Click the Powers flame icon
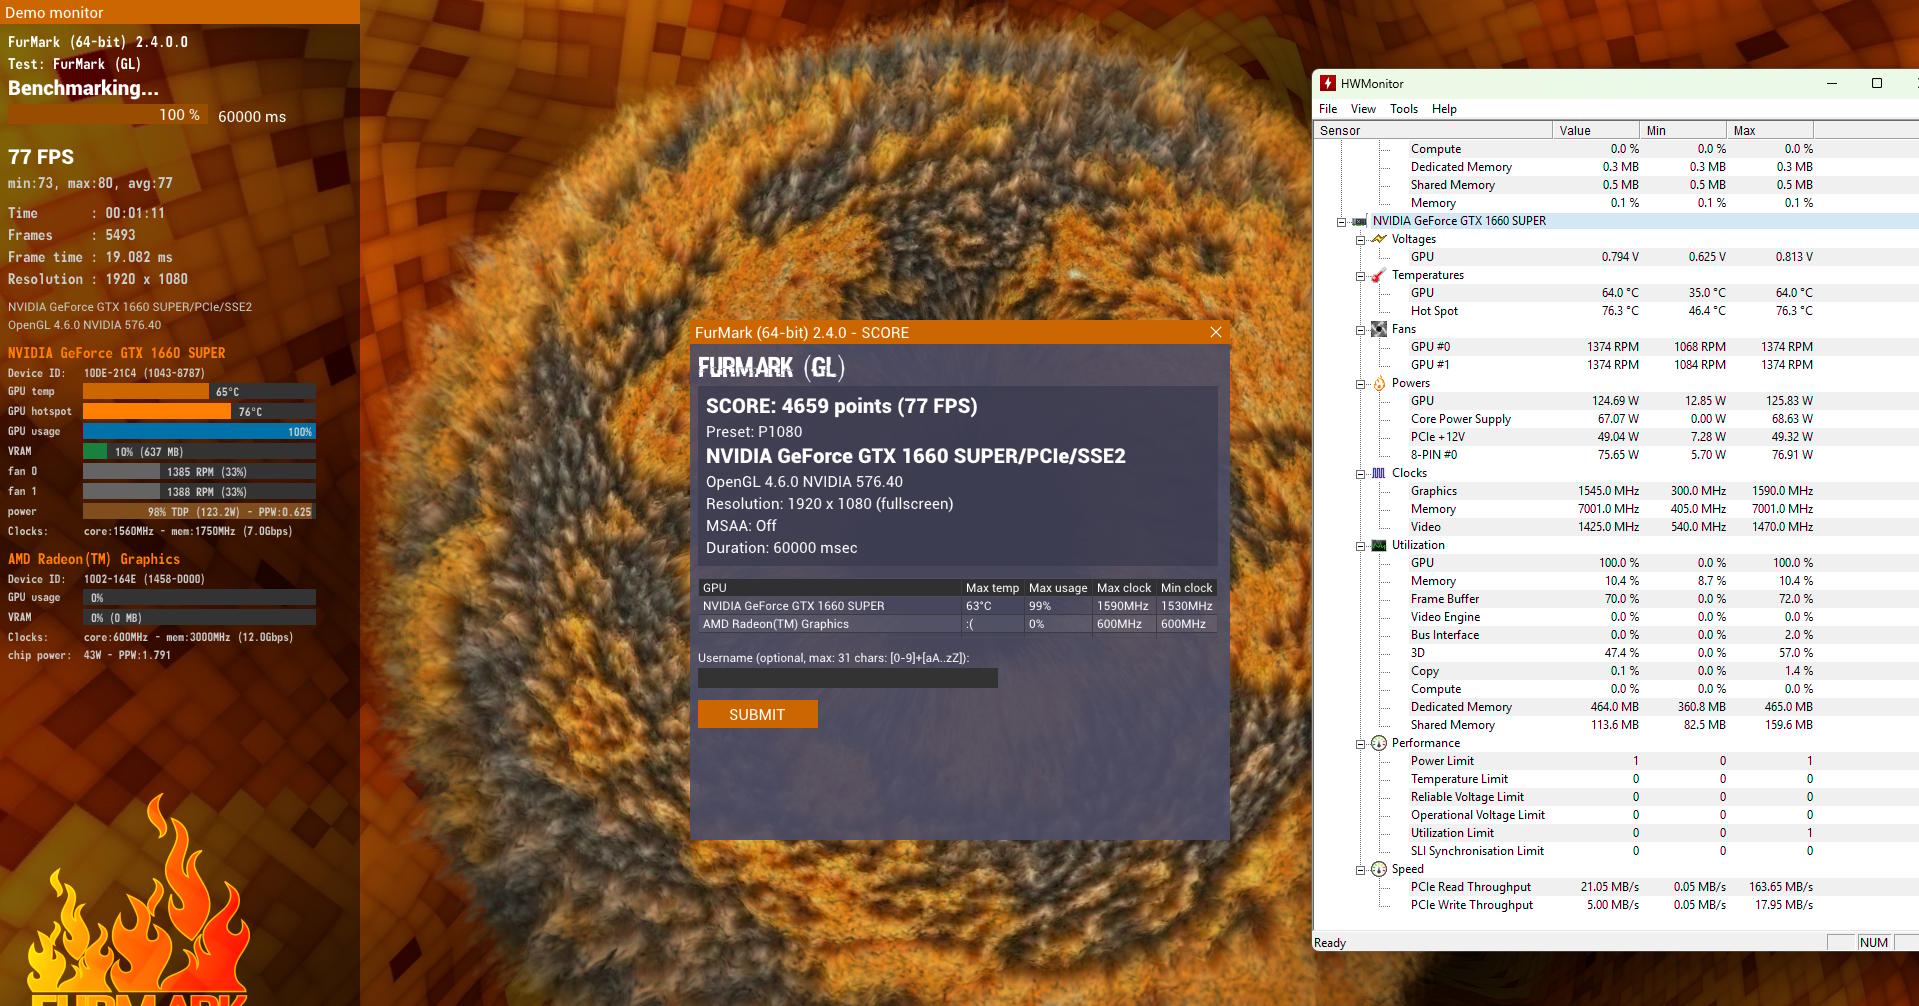The height and width of the screenshot is (1006, 1919). point(1379,383)
